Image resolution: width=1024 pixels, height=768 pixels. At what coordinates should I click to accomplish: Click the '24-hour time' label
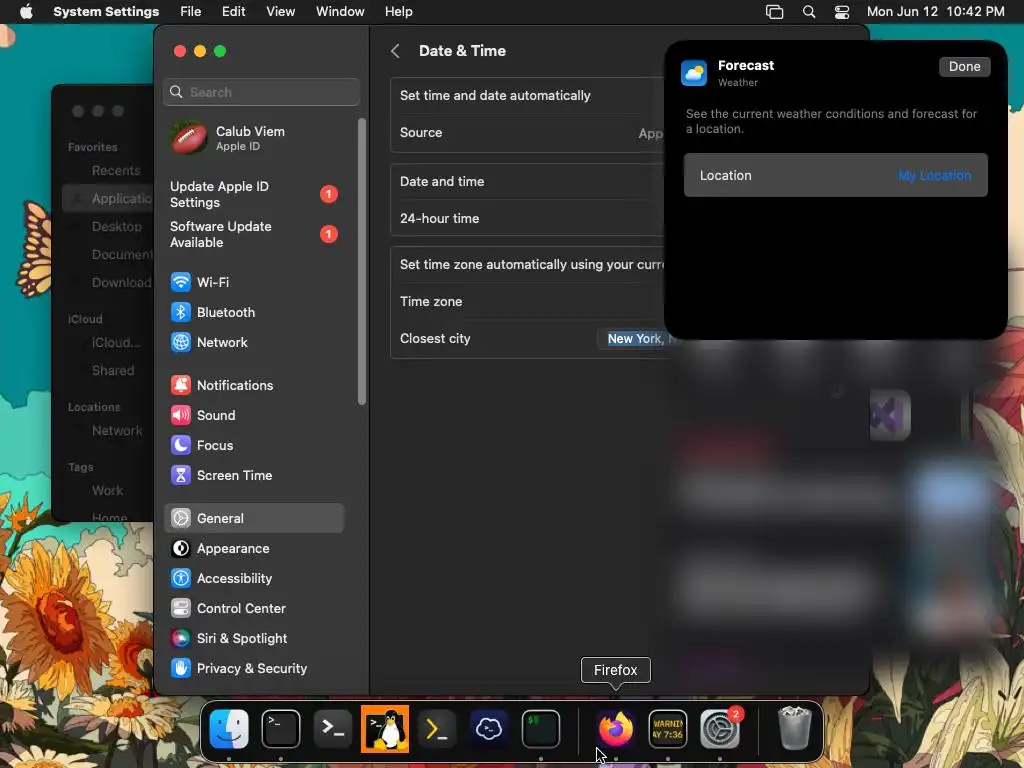(x=440, y=219)
